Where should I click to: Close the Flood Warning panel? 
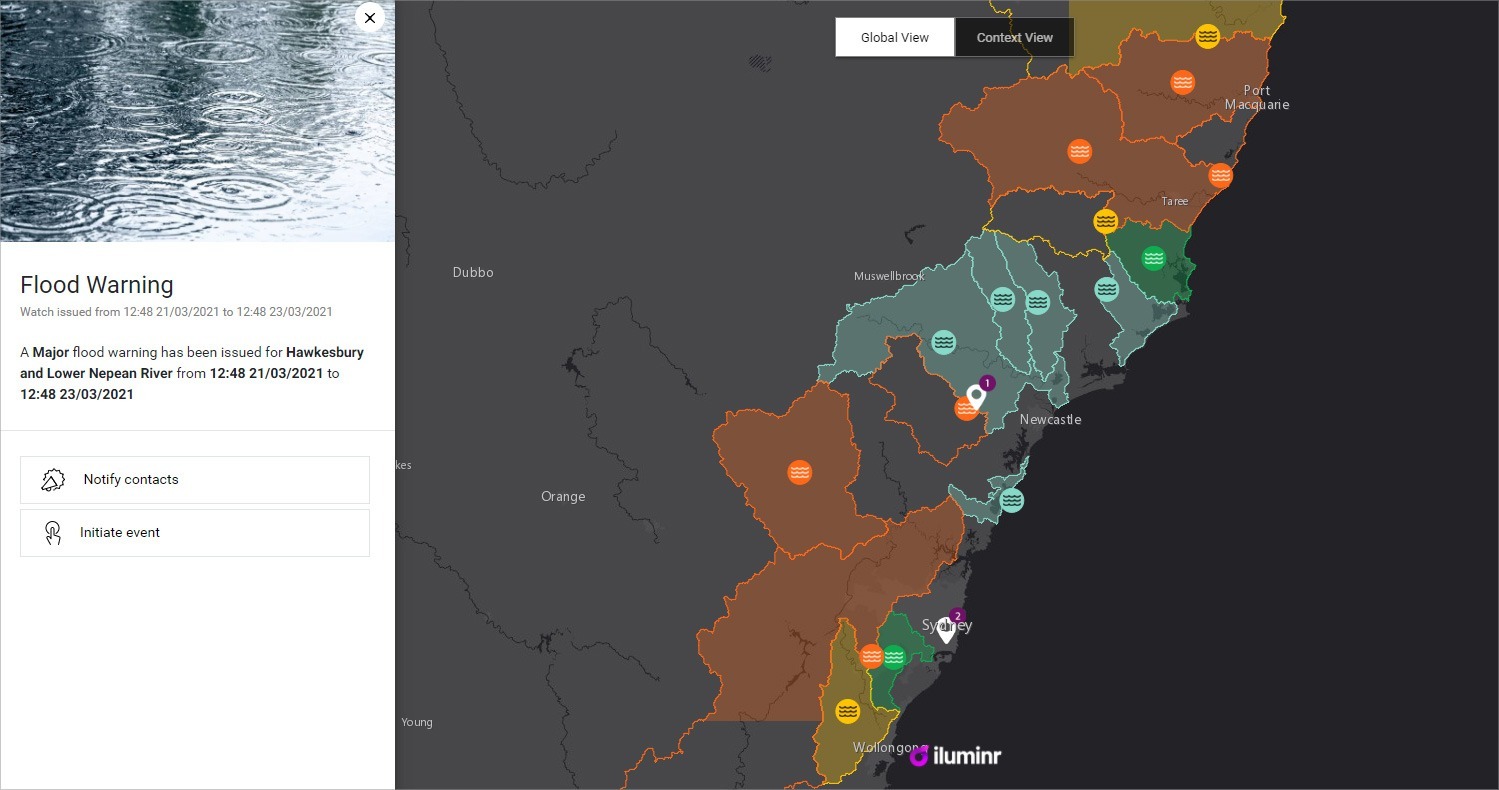coord(370,18)
